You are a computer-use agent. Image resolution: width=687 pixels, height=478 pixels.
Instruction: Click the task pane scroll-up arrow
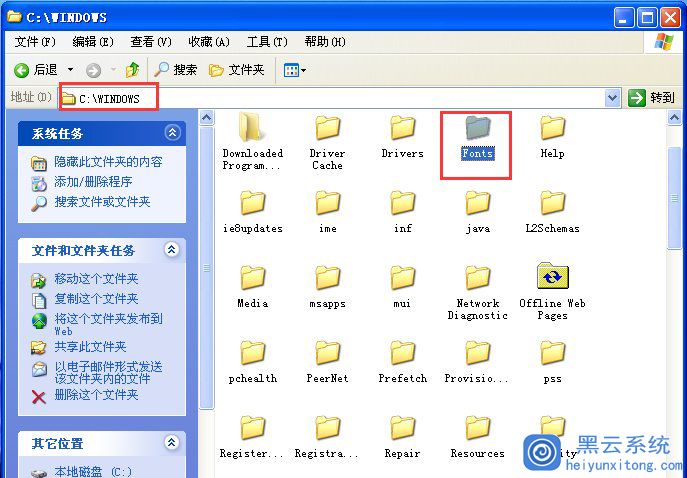206,117
